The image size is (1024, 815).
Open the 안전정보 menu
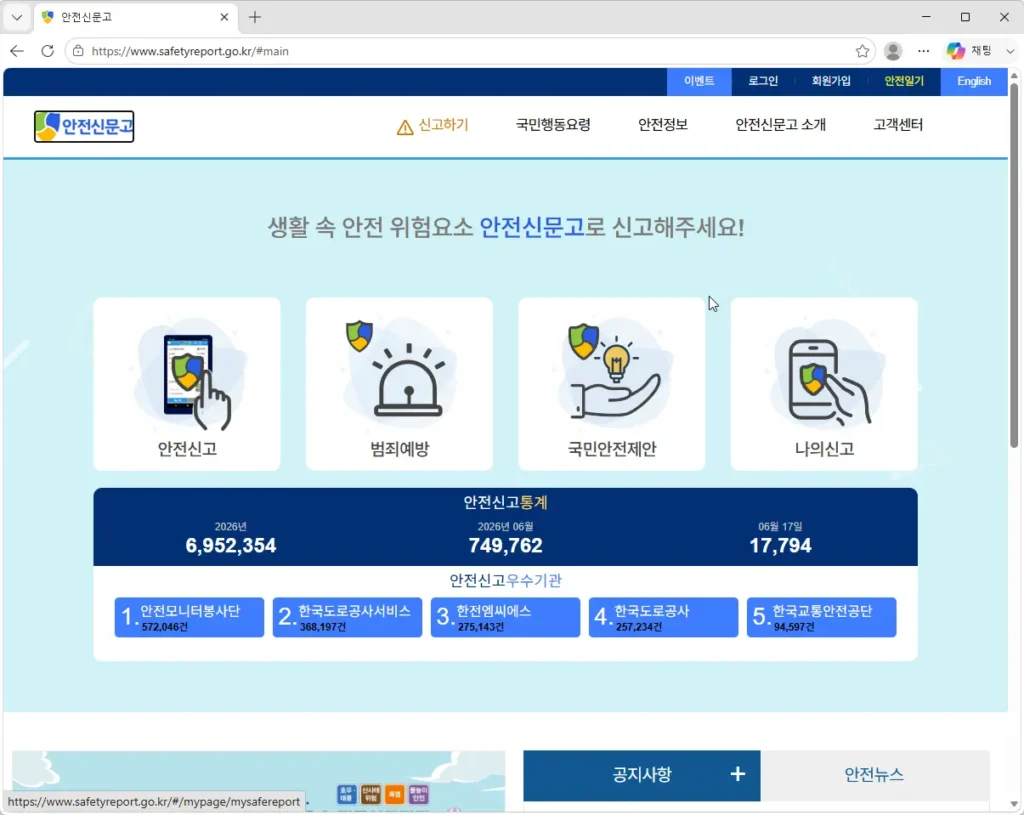tap(663, 125)
